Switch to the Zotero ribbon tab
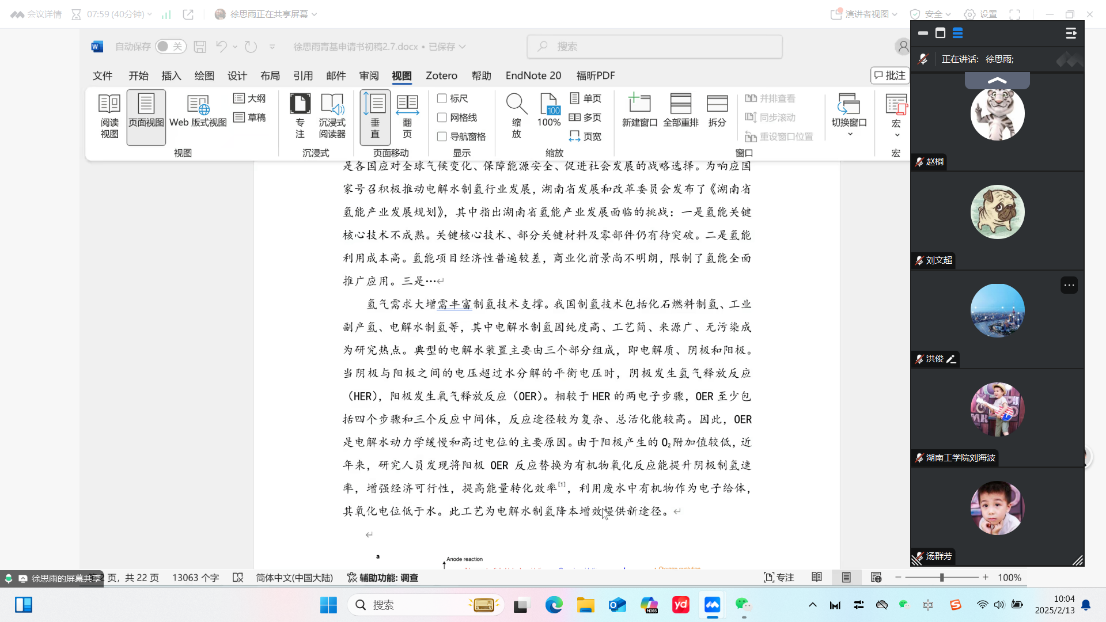The height and width of the screenshot is (622, 1106). [x=441, y=75]
